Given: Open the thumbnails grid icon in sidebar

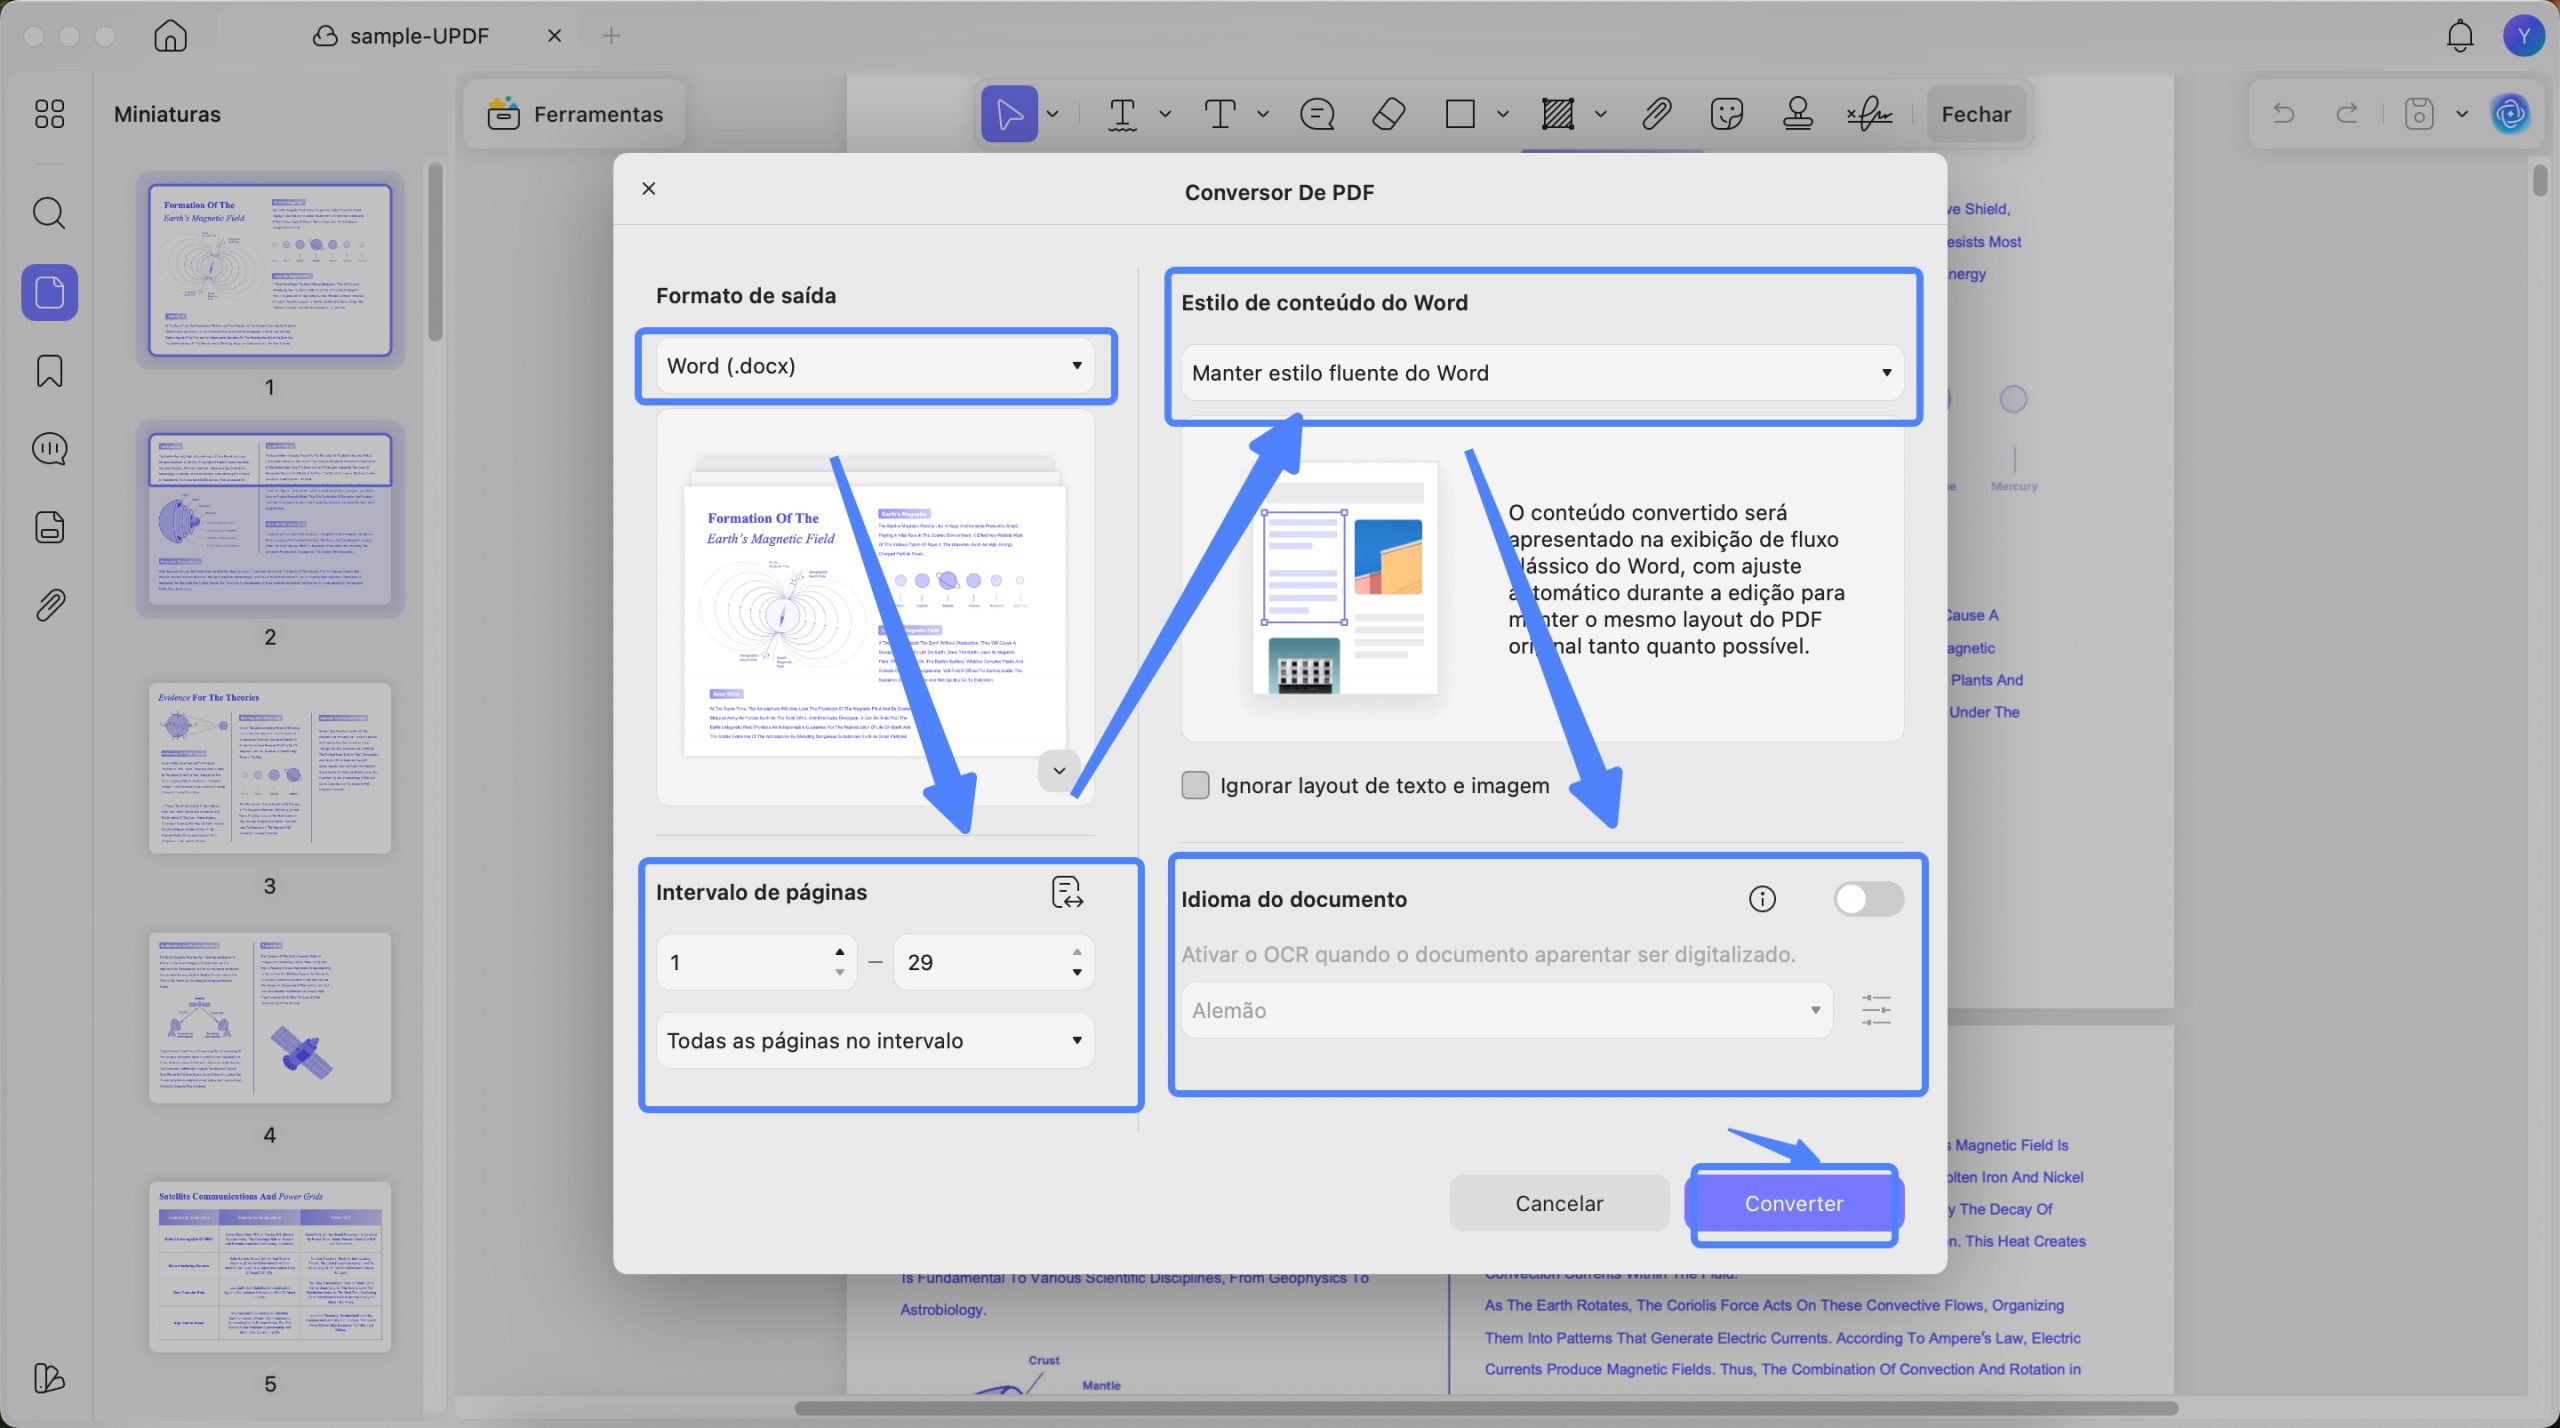Looking at the screenshot, I should coord(49,114).
